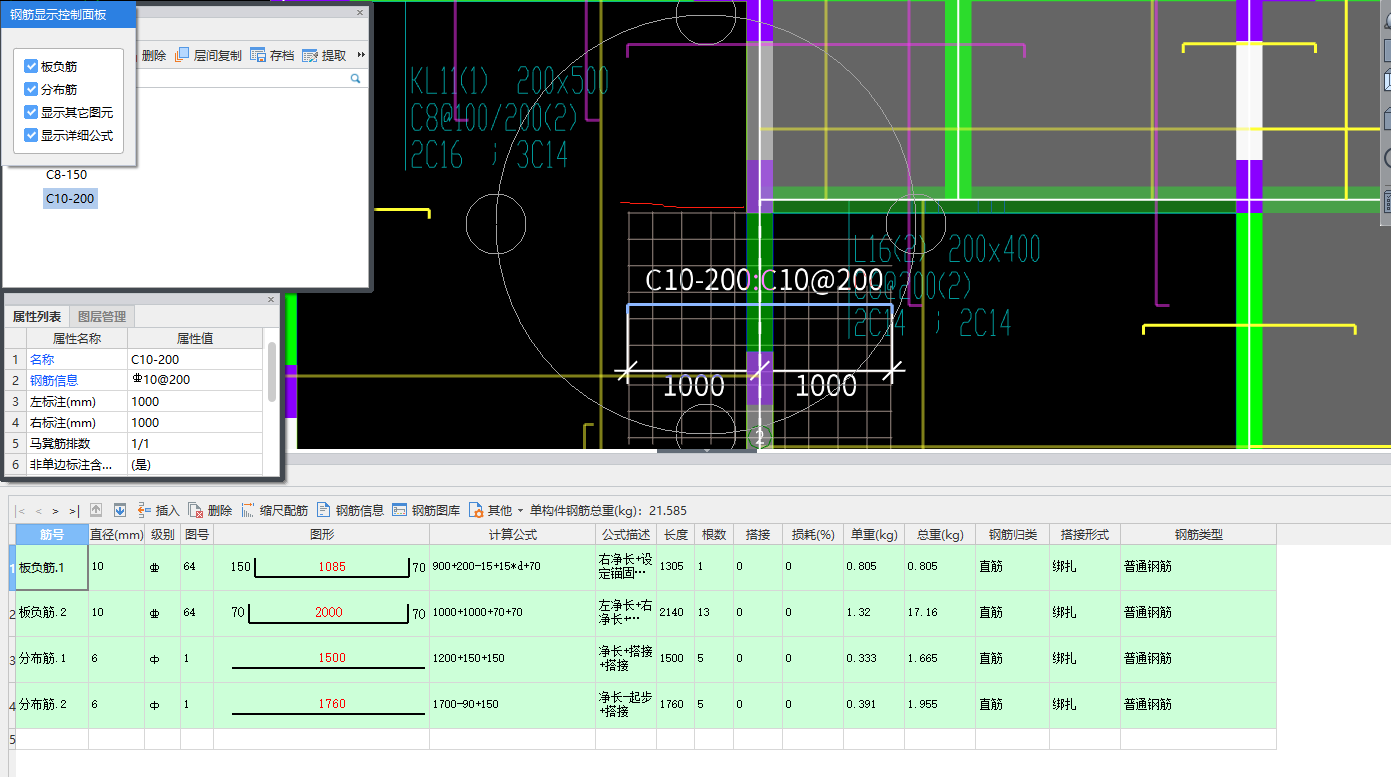
Task: Click 钢筋显示控制面板 title bar
Action: coord(68,14)
